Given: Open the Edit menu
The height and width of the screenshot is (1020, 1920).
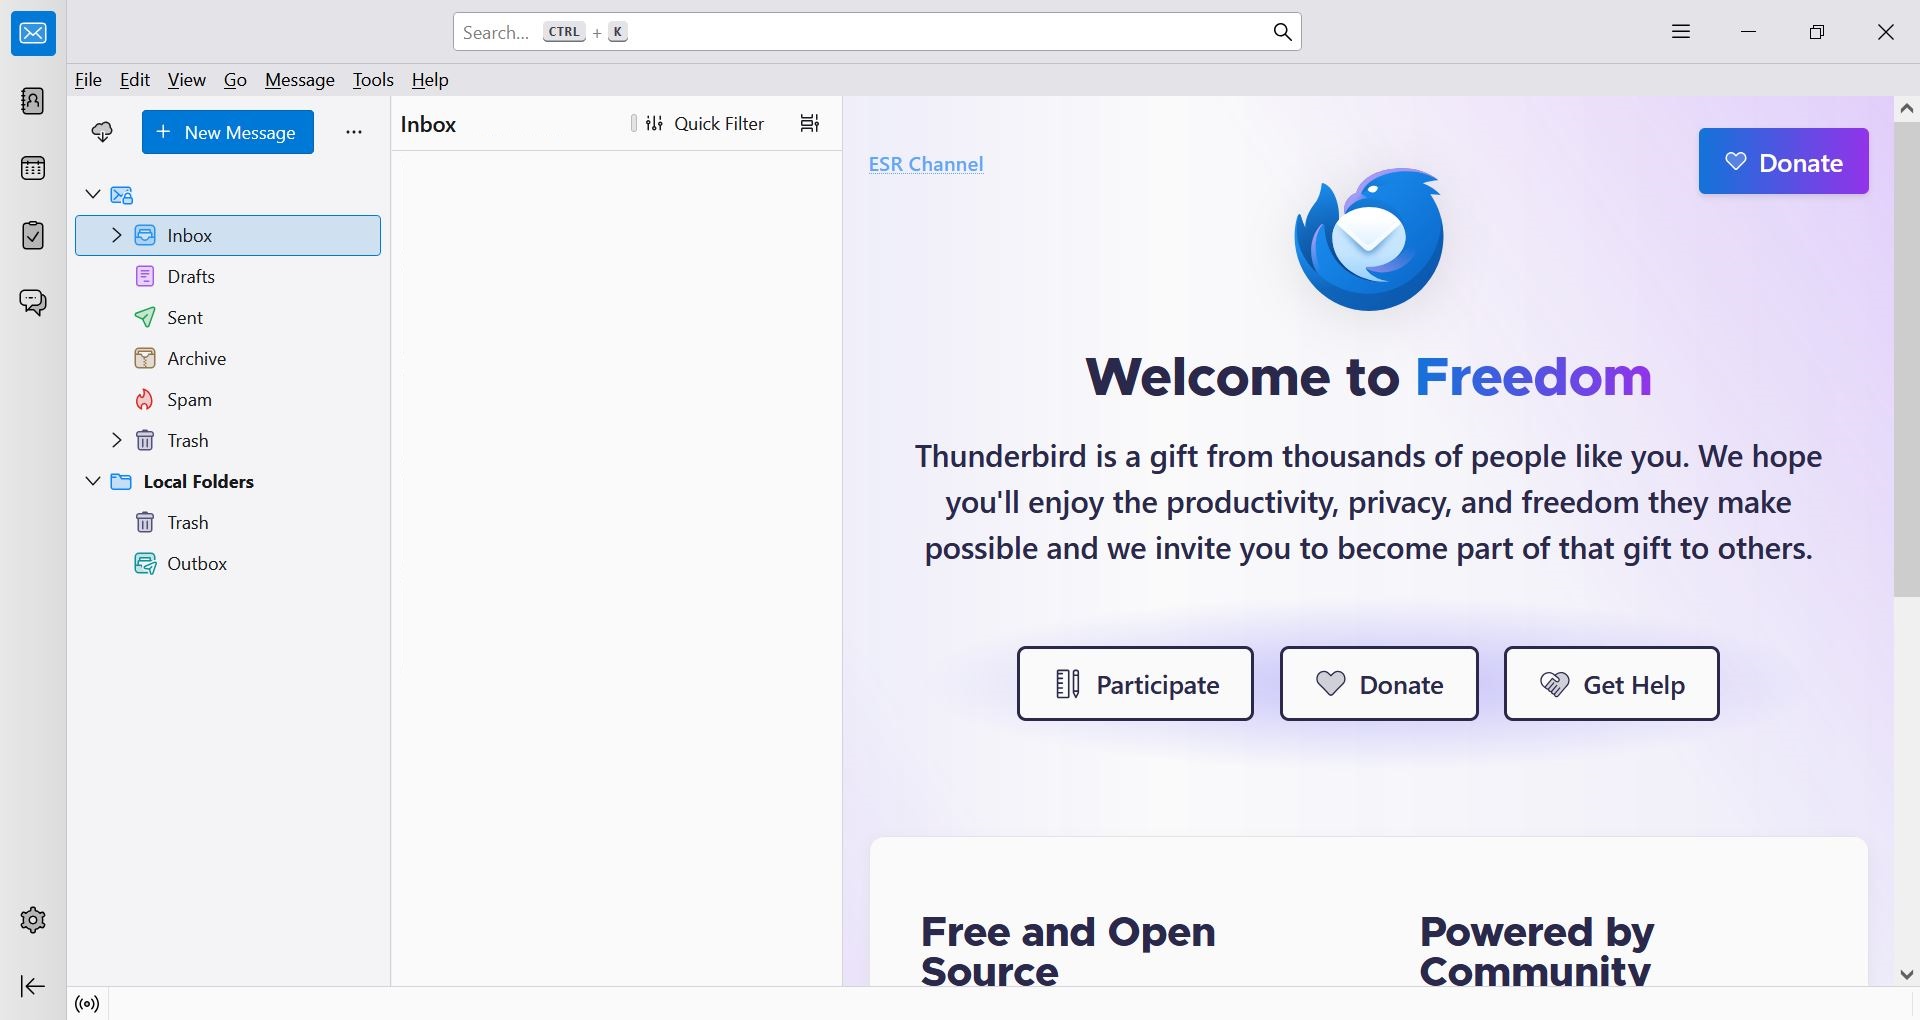Looking at the screenshot, I should 135,80.
